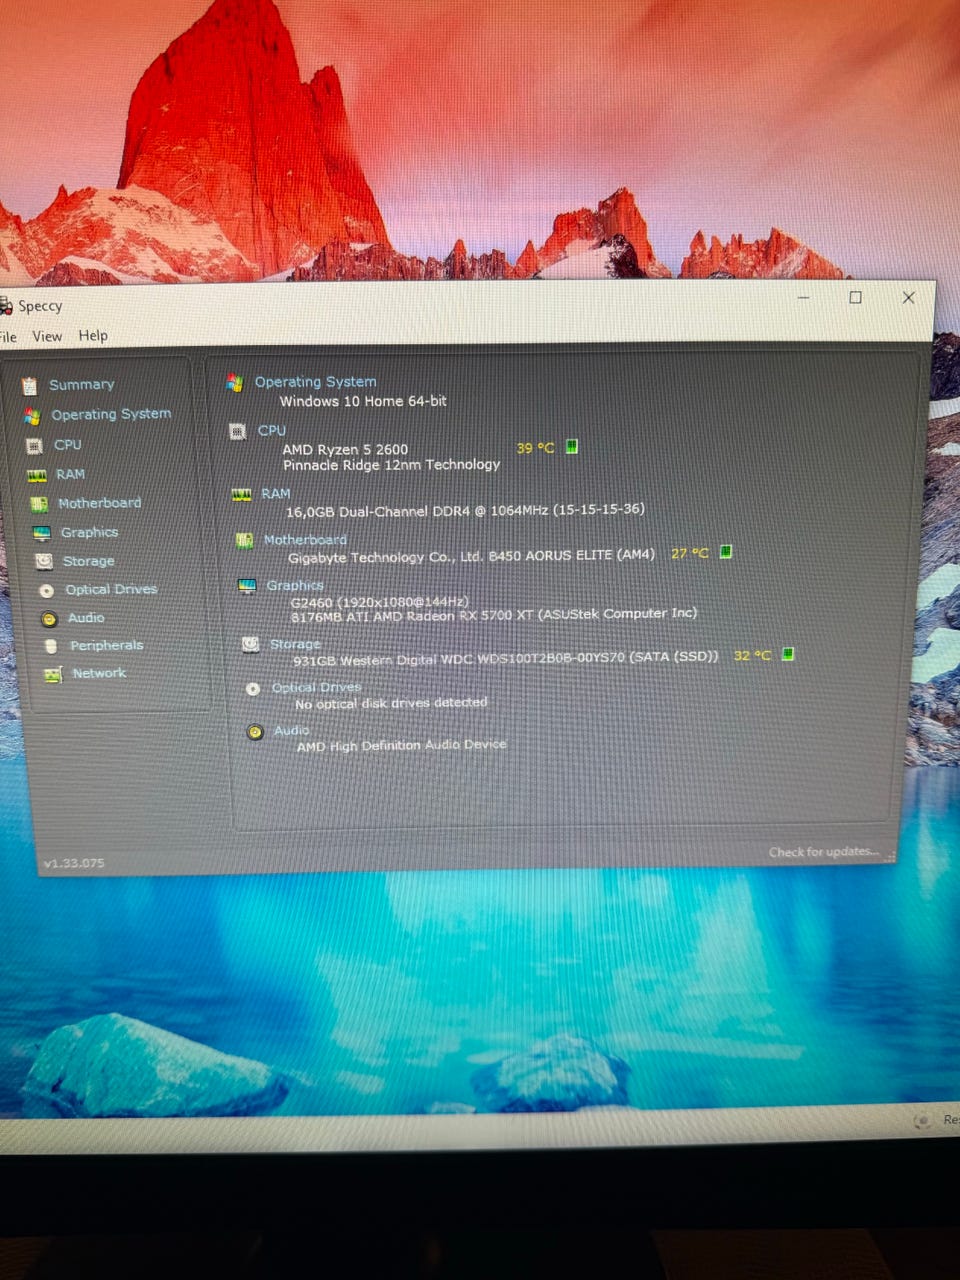Click the Motherboard icon in sidebar
This screenshot has width=960, height=1280.
(39, 505)
